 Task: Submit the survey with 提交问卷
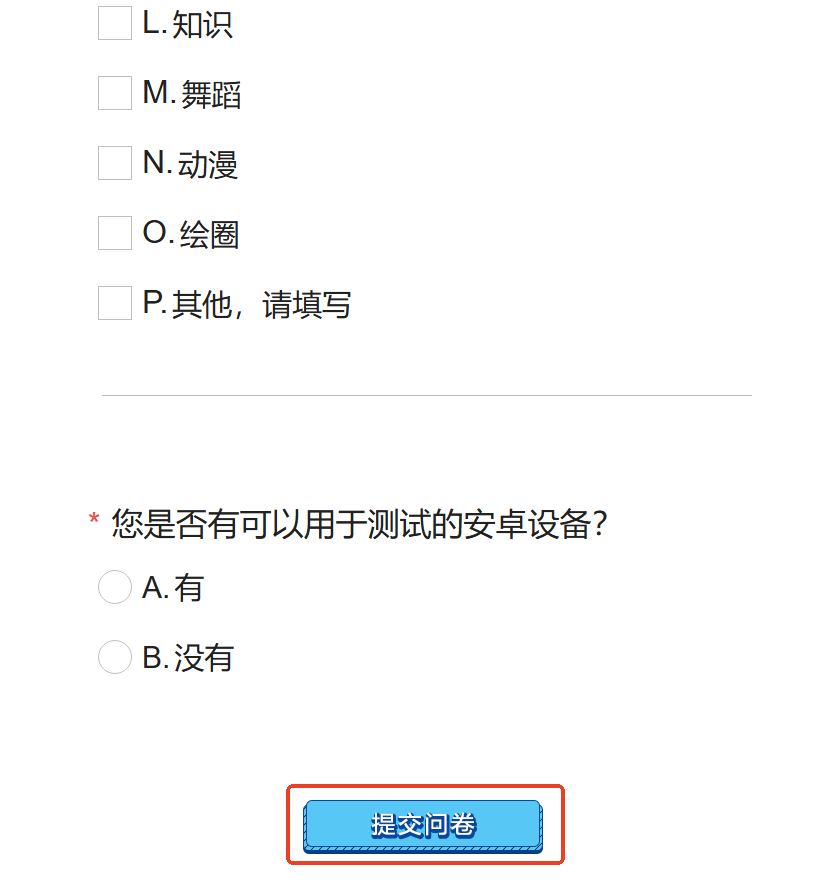click(423, 825)
